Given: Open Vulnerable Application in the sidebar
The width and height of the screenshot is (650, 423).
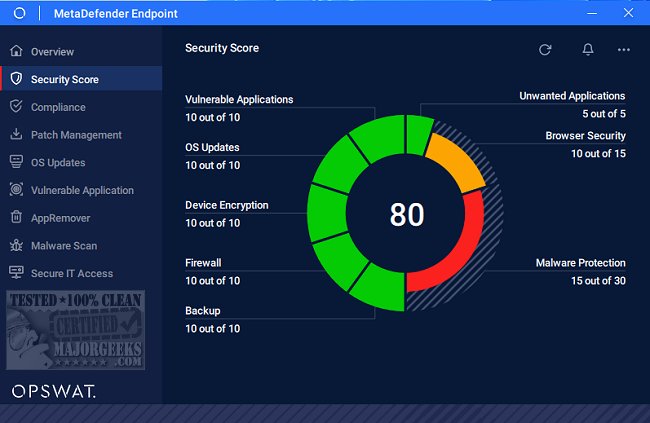Looking at the screenshot, I should click(x=81, y=190).
